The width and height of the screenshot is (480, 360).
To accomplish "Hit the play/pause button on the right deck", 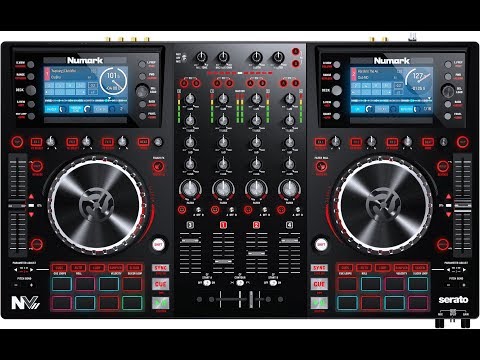I will click(x=319, y=303).
